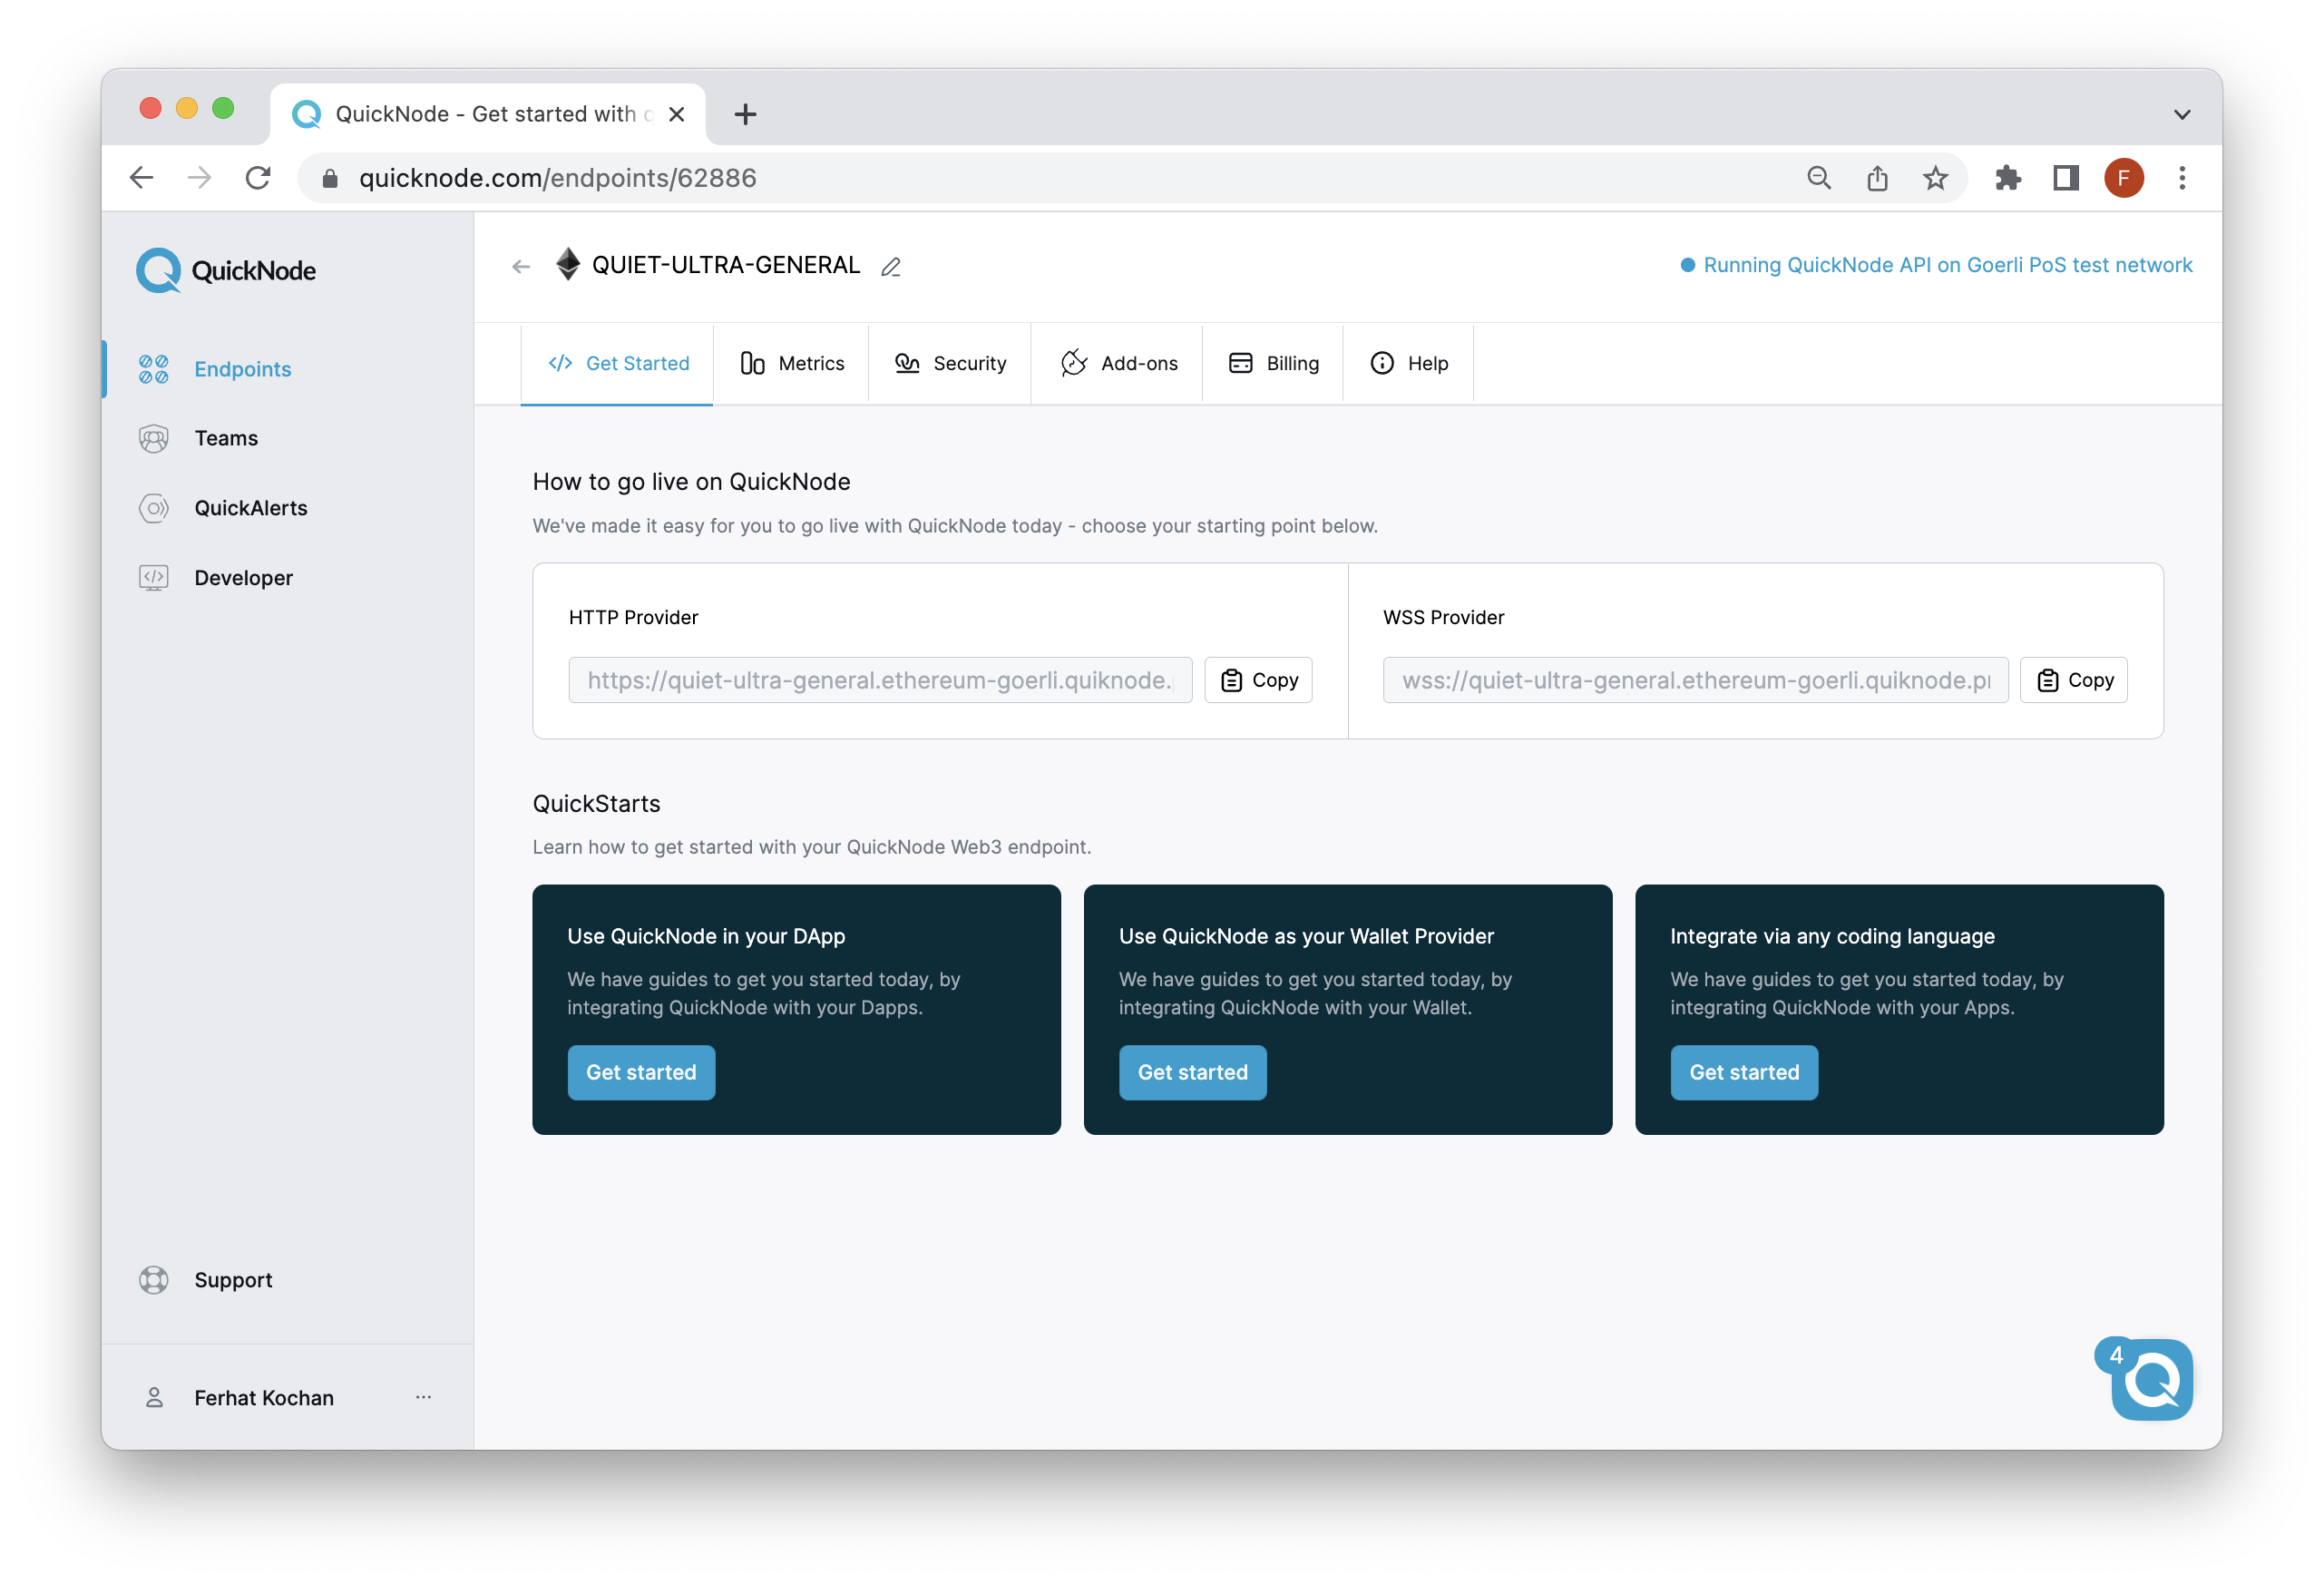The height and width of the screenshot is (1584, 2324).
Task: Click the browser back arrow
Action: (x=142, y=178)
